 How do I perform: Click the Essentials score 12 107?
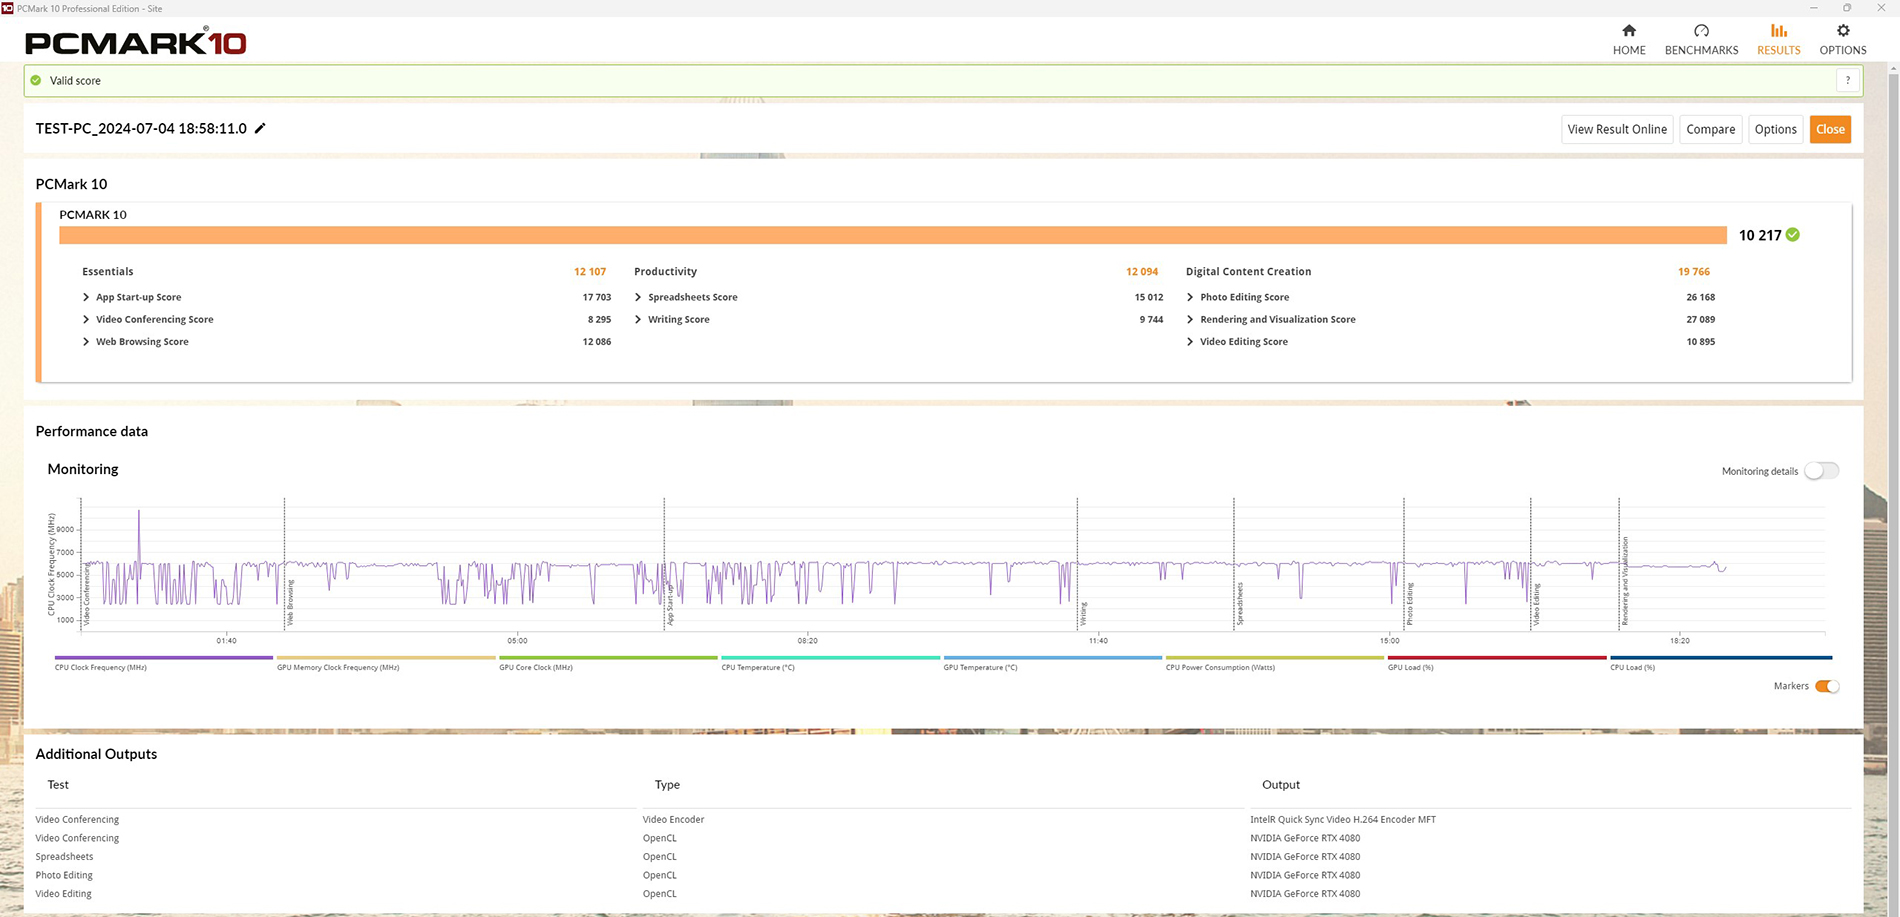click(x=590, y=272)
